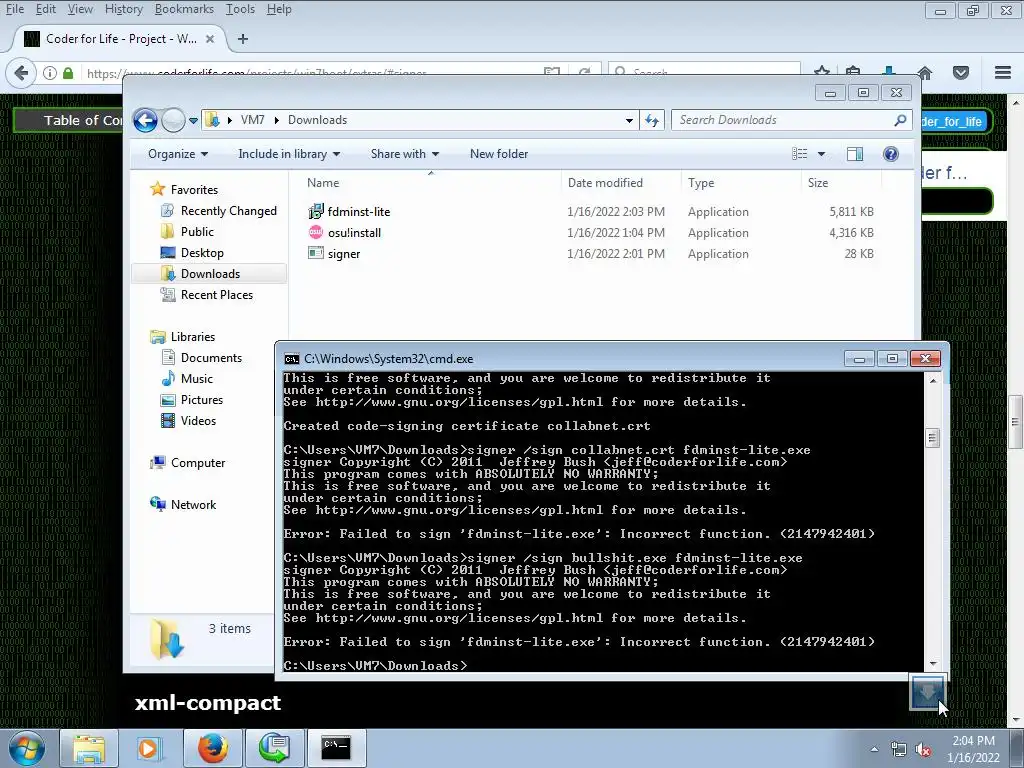The image size is (1024, 768).
Task: Click search magnifier icon in Explorer
Action: point(900,120)
